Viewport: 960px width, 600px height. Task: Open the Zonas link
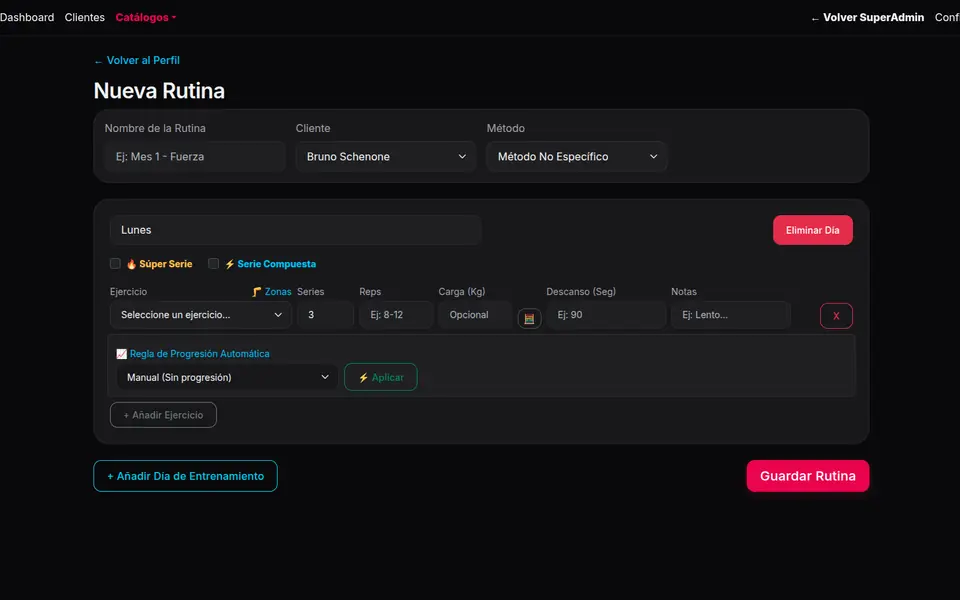pos(272,291)
